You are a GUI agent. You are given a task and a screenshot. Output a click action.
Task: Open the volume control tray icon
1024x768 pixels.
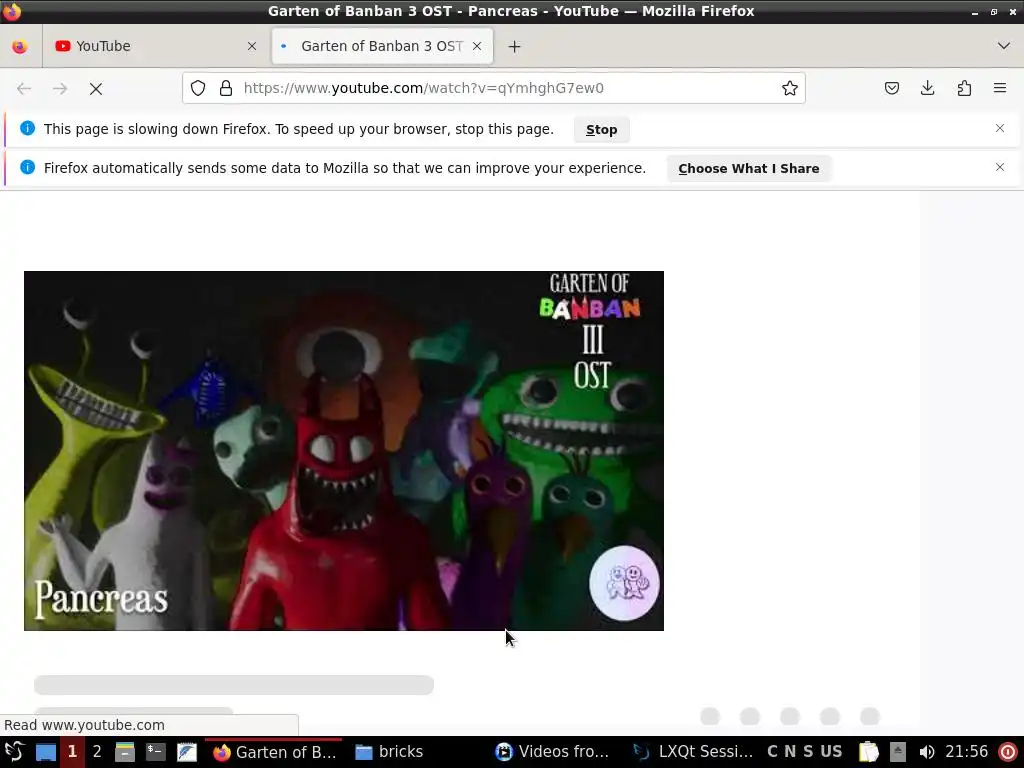[x=926, y=752]
